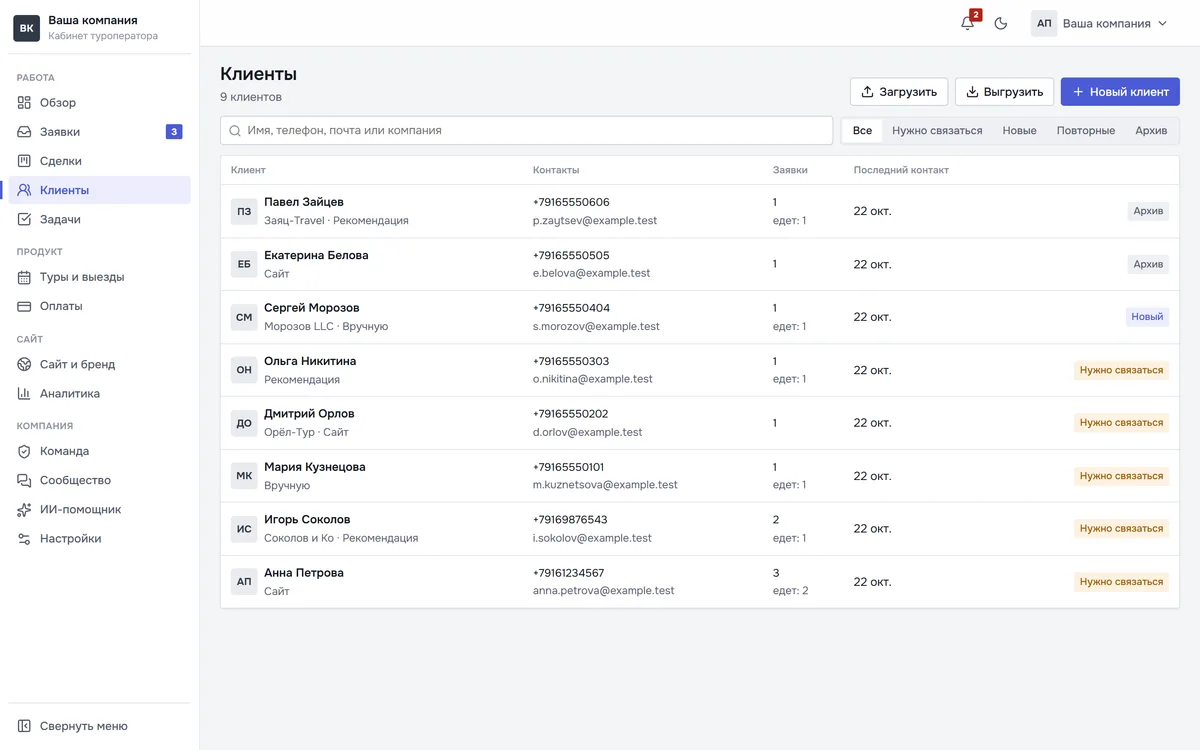Click Анна Петрова's Нужно связаться badge
Viewport: 1200px width, 750px height.
coord(1121,582)
